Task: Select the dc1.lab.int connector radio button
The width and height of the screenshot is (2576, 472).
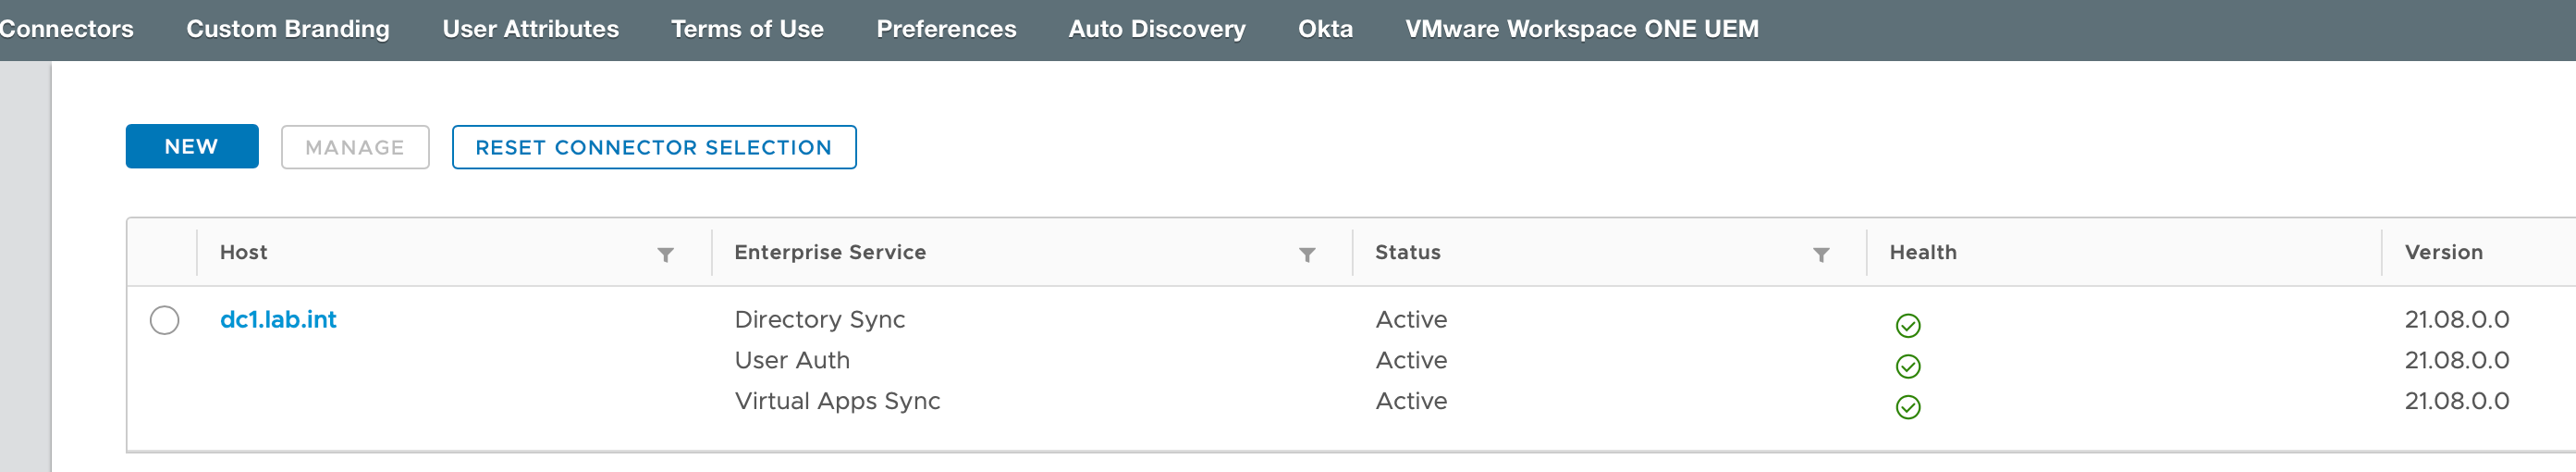Action: coord(165,320)
